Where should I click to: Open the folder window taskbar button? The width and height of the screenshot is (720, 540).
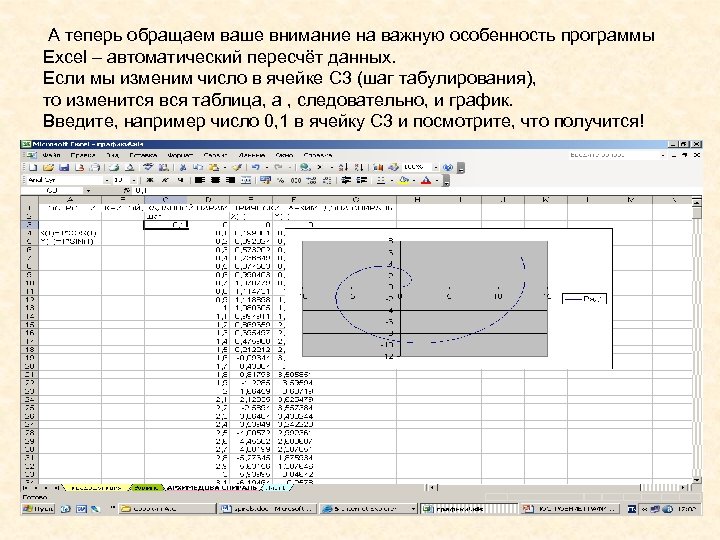pyautogui.click(x=167, y=509)
